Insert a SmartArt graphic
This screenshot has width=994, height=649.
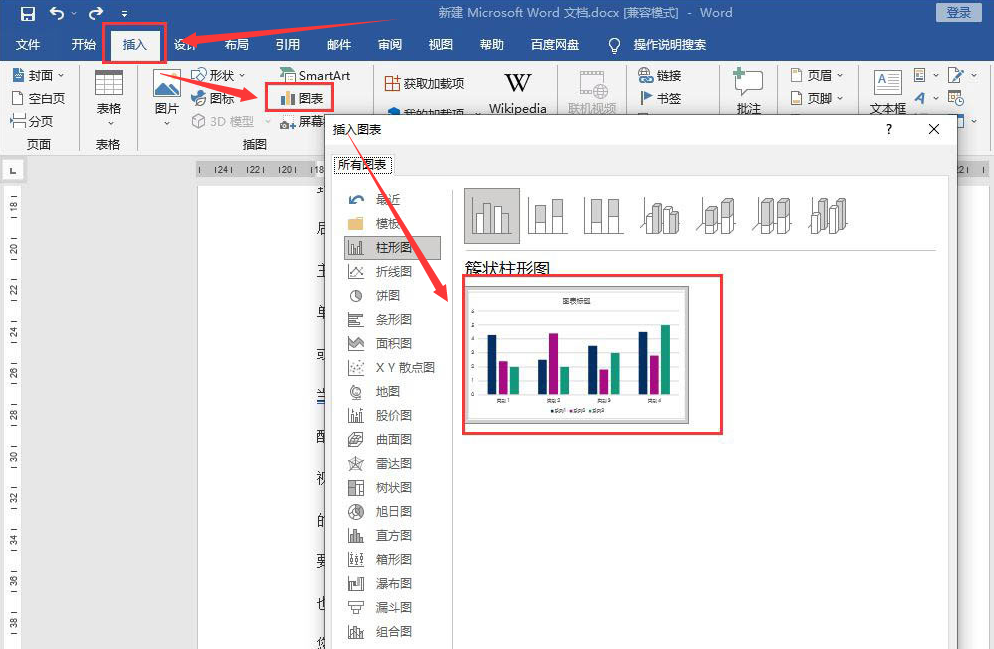click(317, 74)
